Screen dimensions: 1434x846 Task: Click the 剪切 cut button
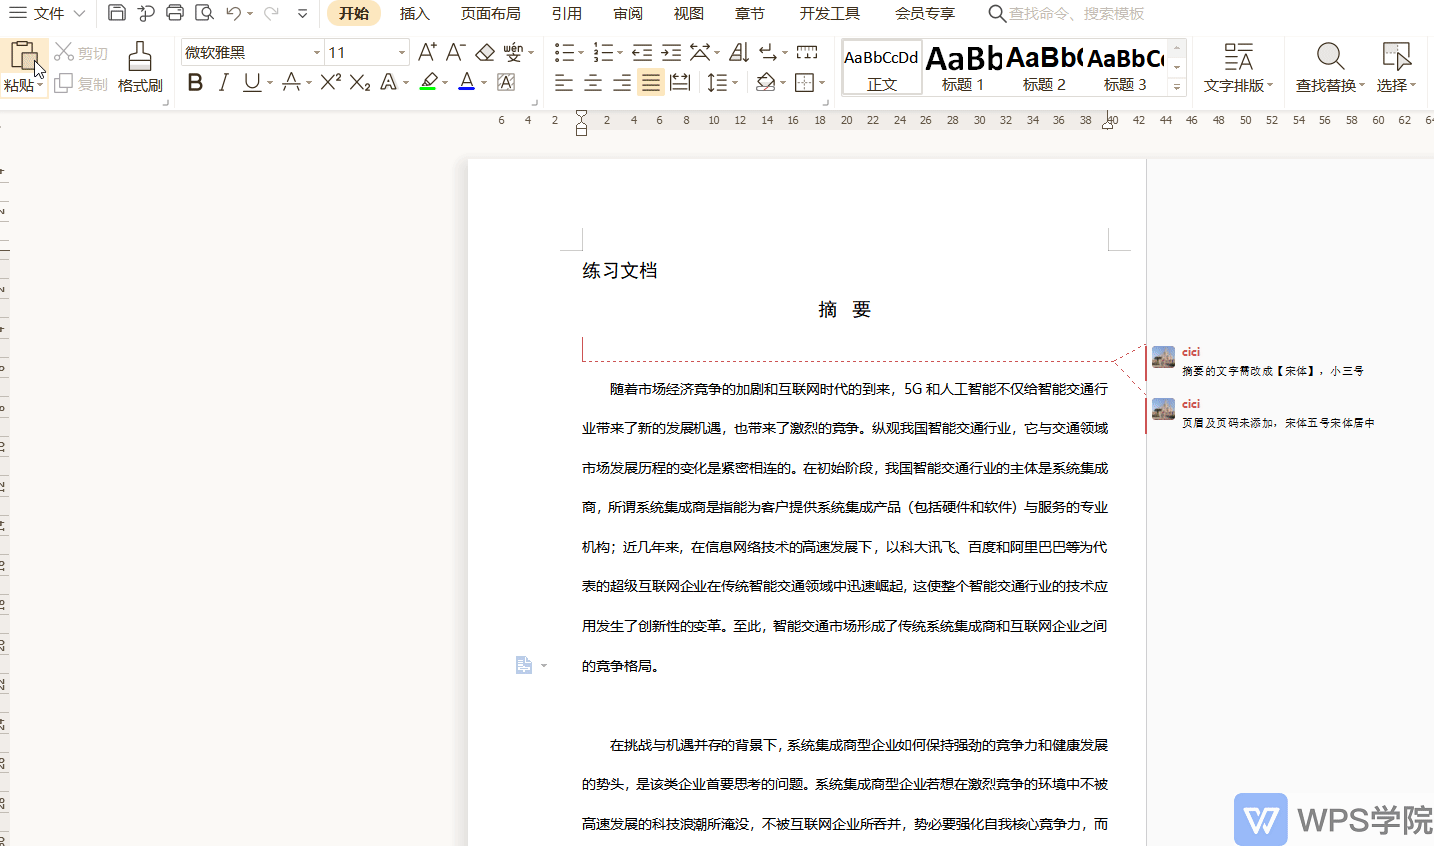click(x=81, y=52)
